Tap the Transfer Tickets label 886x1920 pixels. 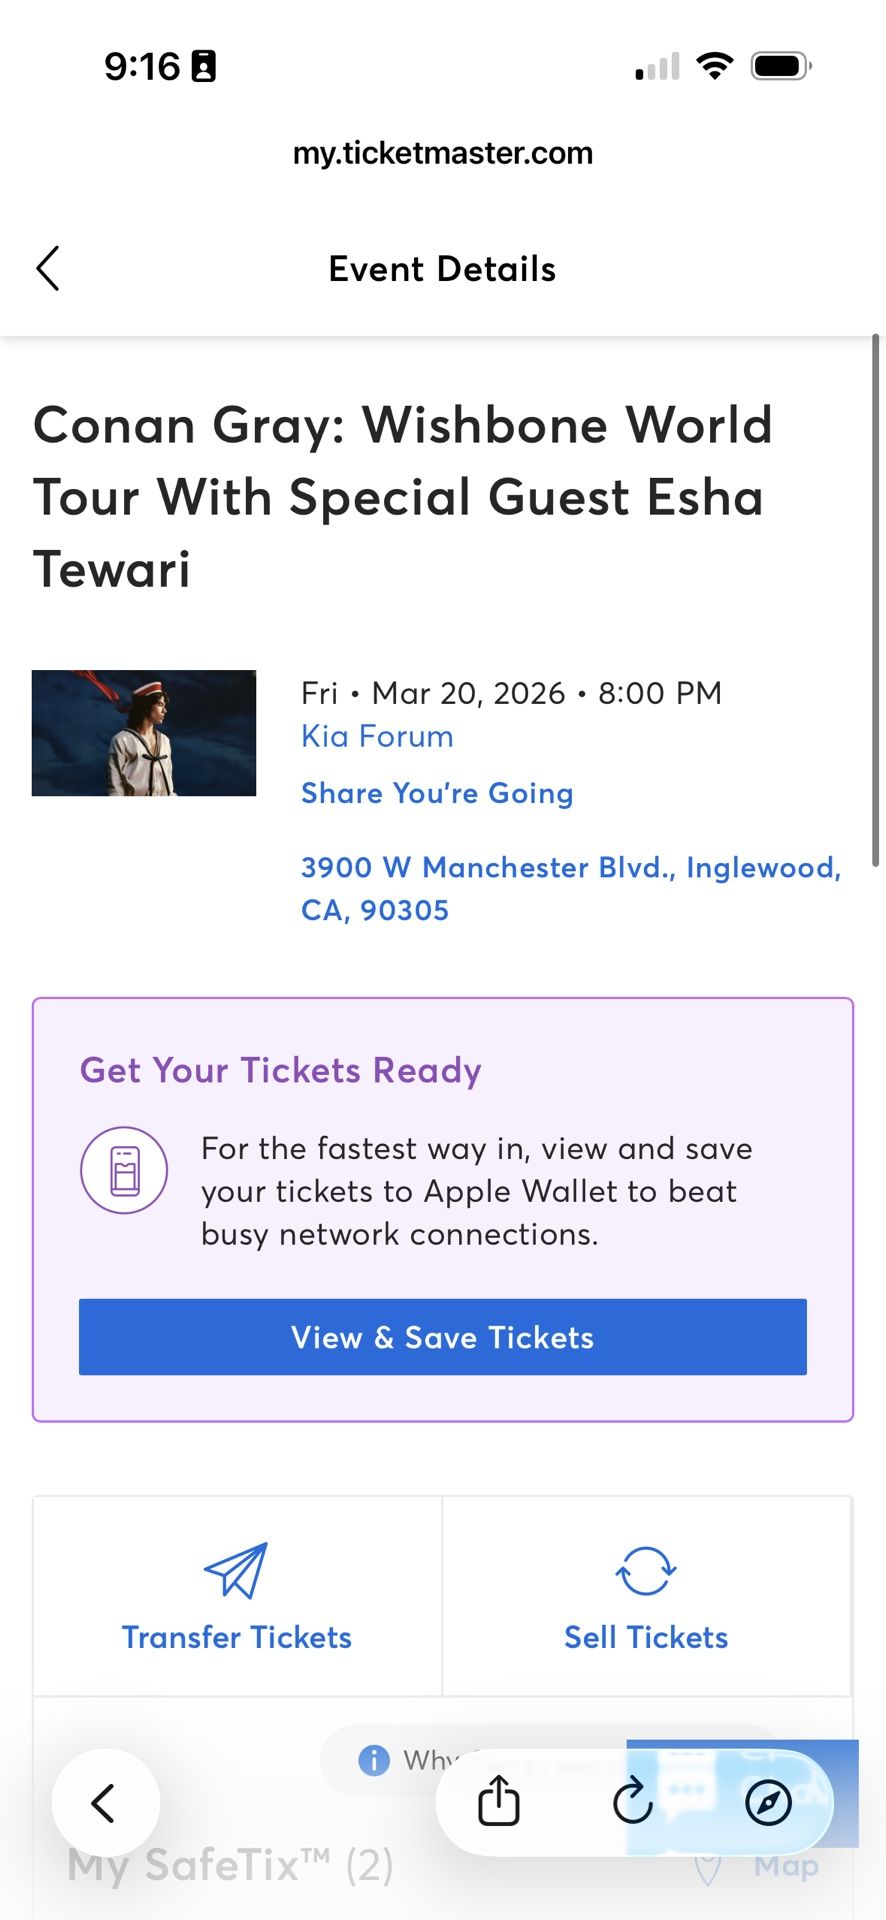pos(236,1637)
